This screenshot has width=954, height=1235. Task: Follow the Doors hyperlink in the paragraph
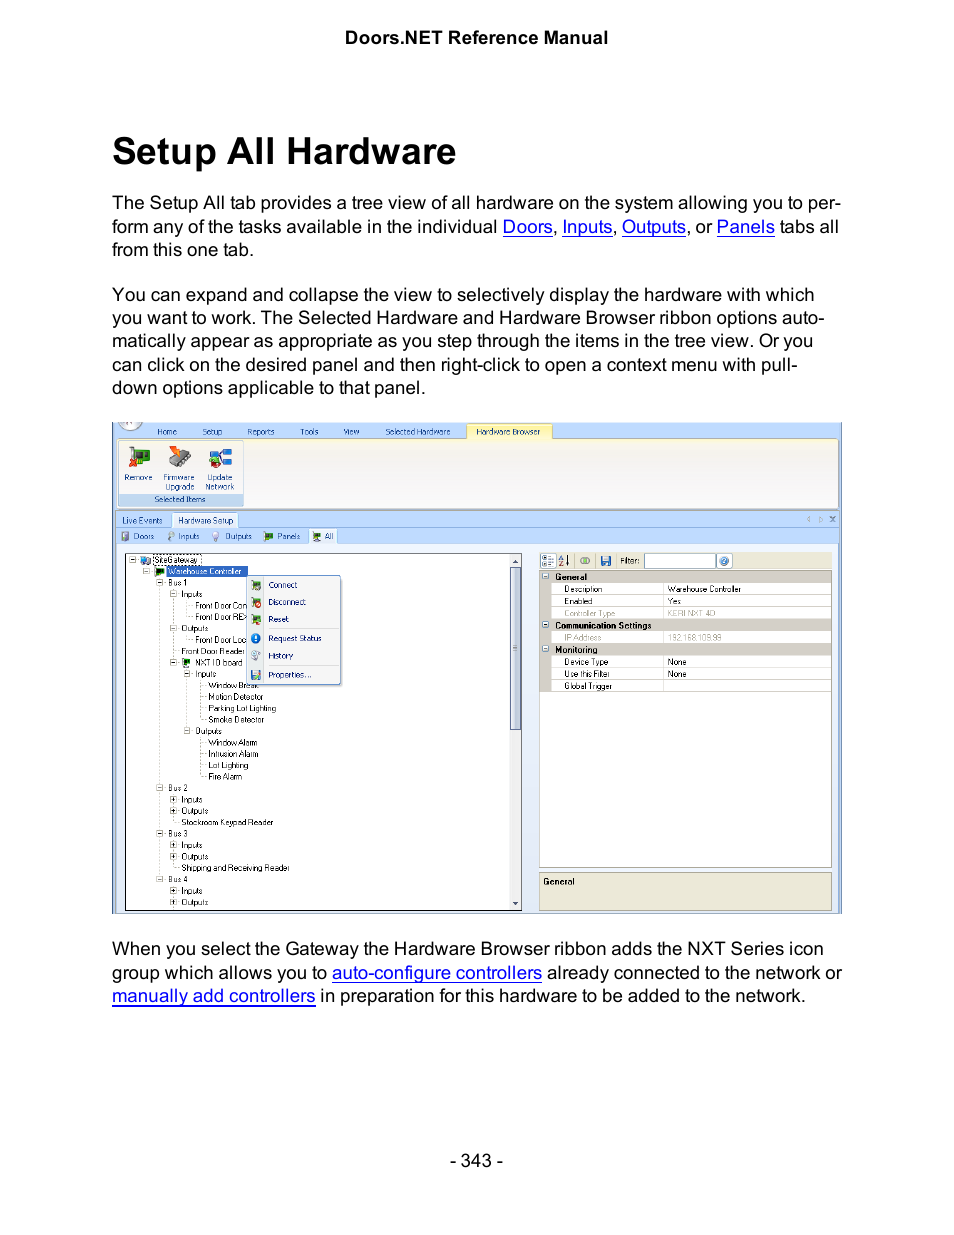point(527,227)
